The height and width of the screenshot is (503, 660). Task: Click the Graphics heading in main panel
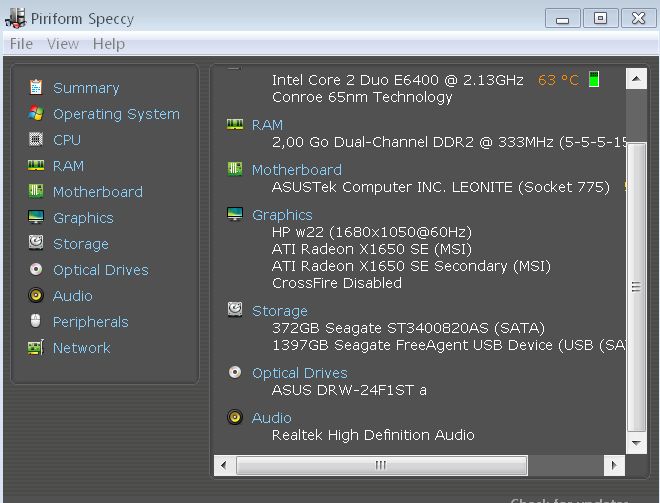tap(282, 215)
